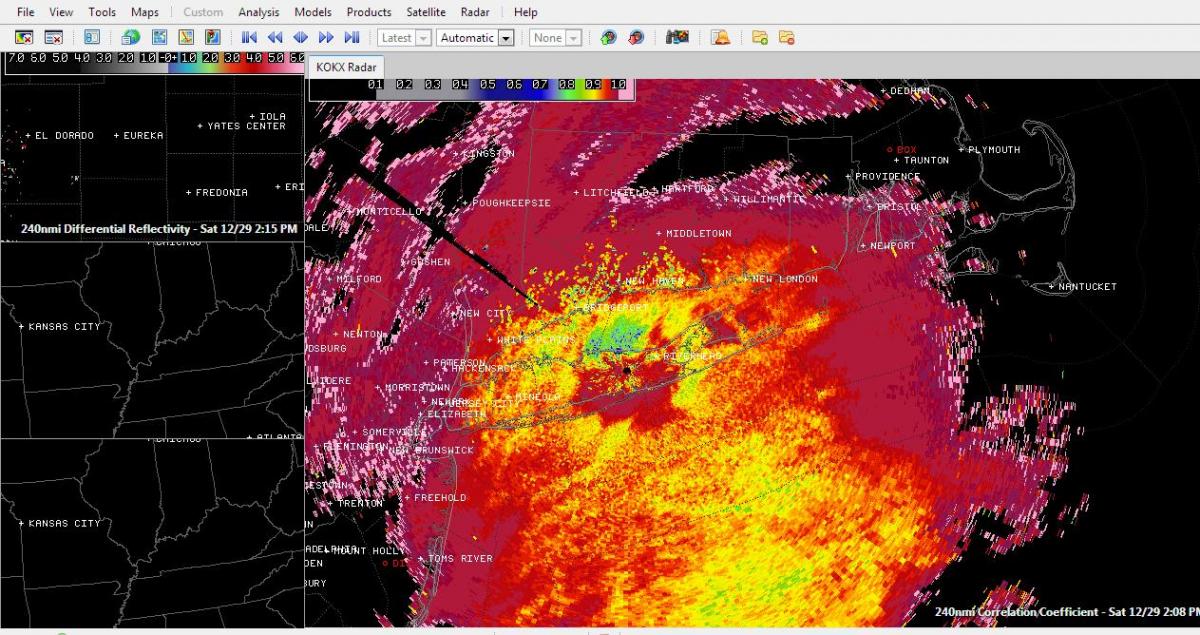Click the clear panel toolbar icon with red X

[x=54, y=37]
